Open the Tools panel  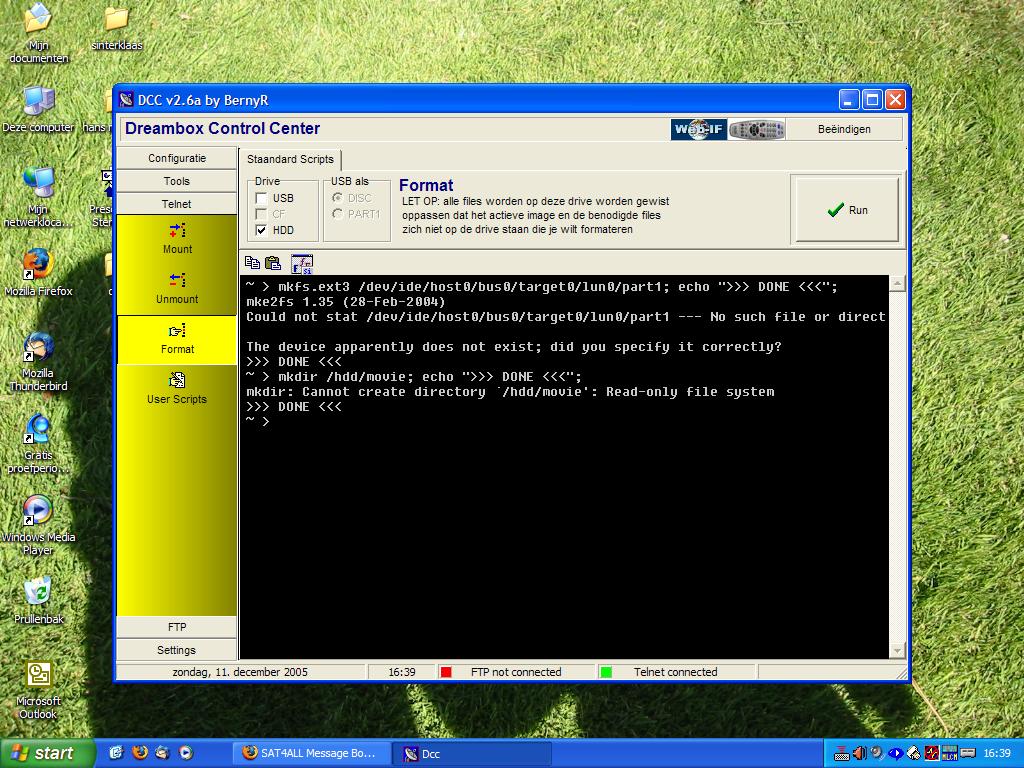click(176, 181)
